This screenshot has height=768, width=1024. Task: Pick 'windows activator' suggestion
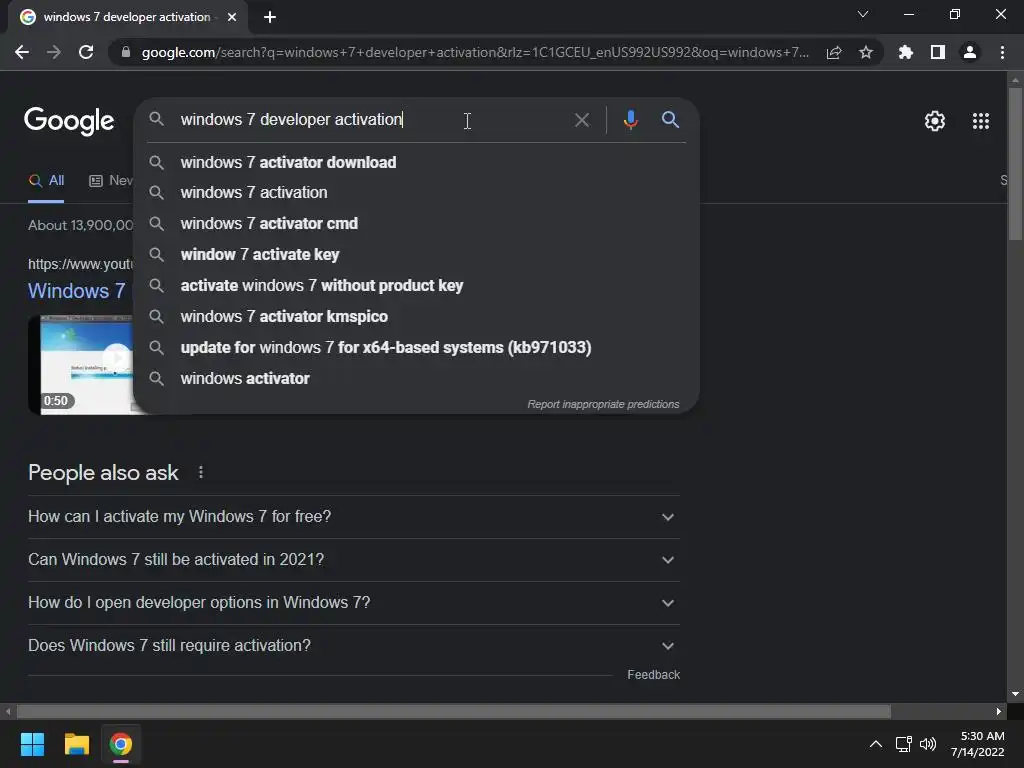coord(416,378)
